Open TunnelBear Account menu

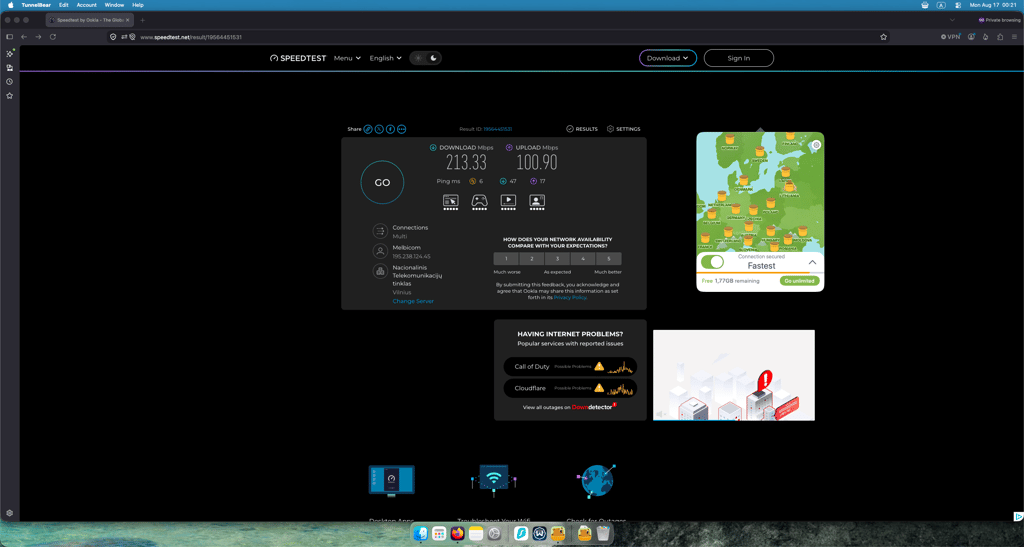pyautogui.click(x=86, y=5)
